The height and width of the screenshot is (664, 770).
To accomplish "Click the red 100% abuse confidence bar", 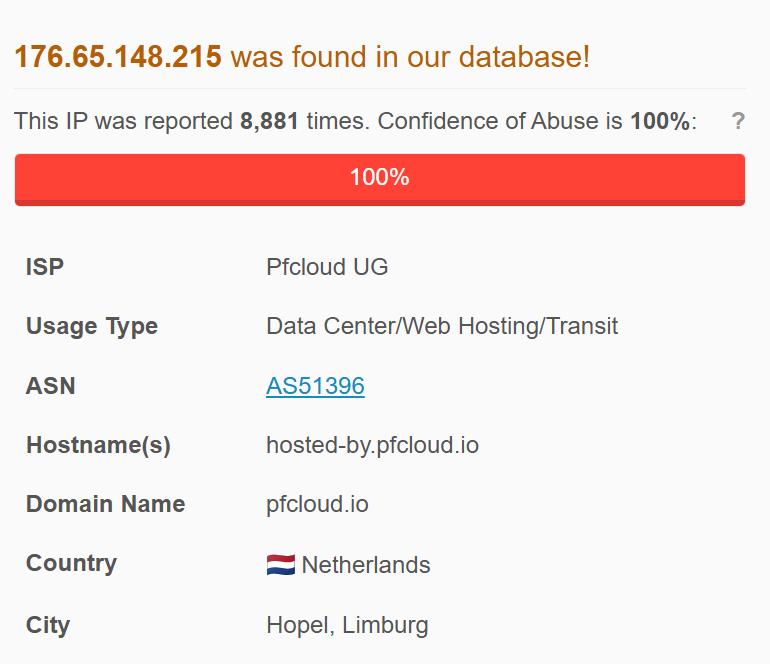I will click(x=380, y=179).
